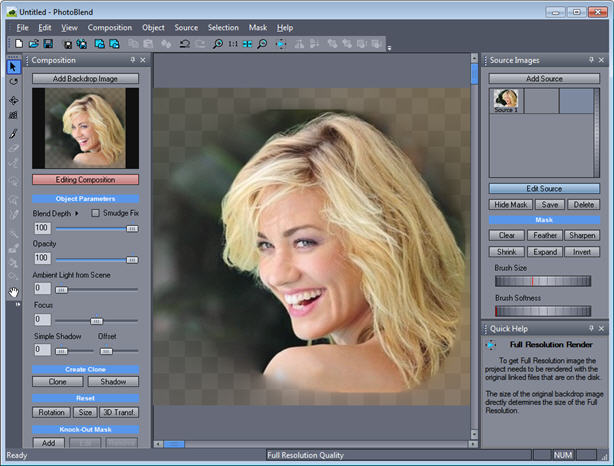This screenshot has height=466, width=614.
Task: Click the undo arrow toolbar icon
Action: click(x=185, y=44)
